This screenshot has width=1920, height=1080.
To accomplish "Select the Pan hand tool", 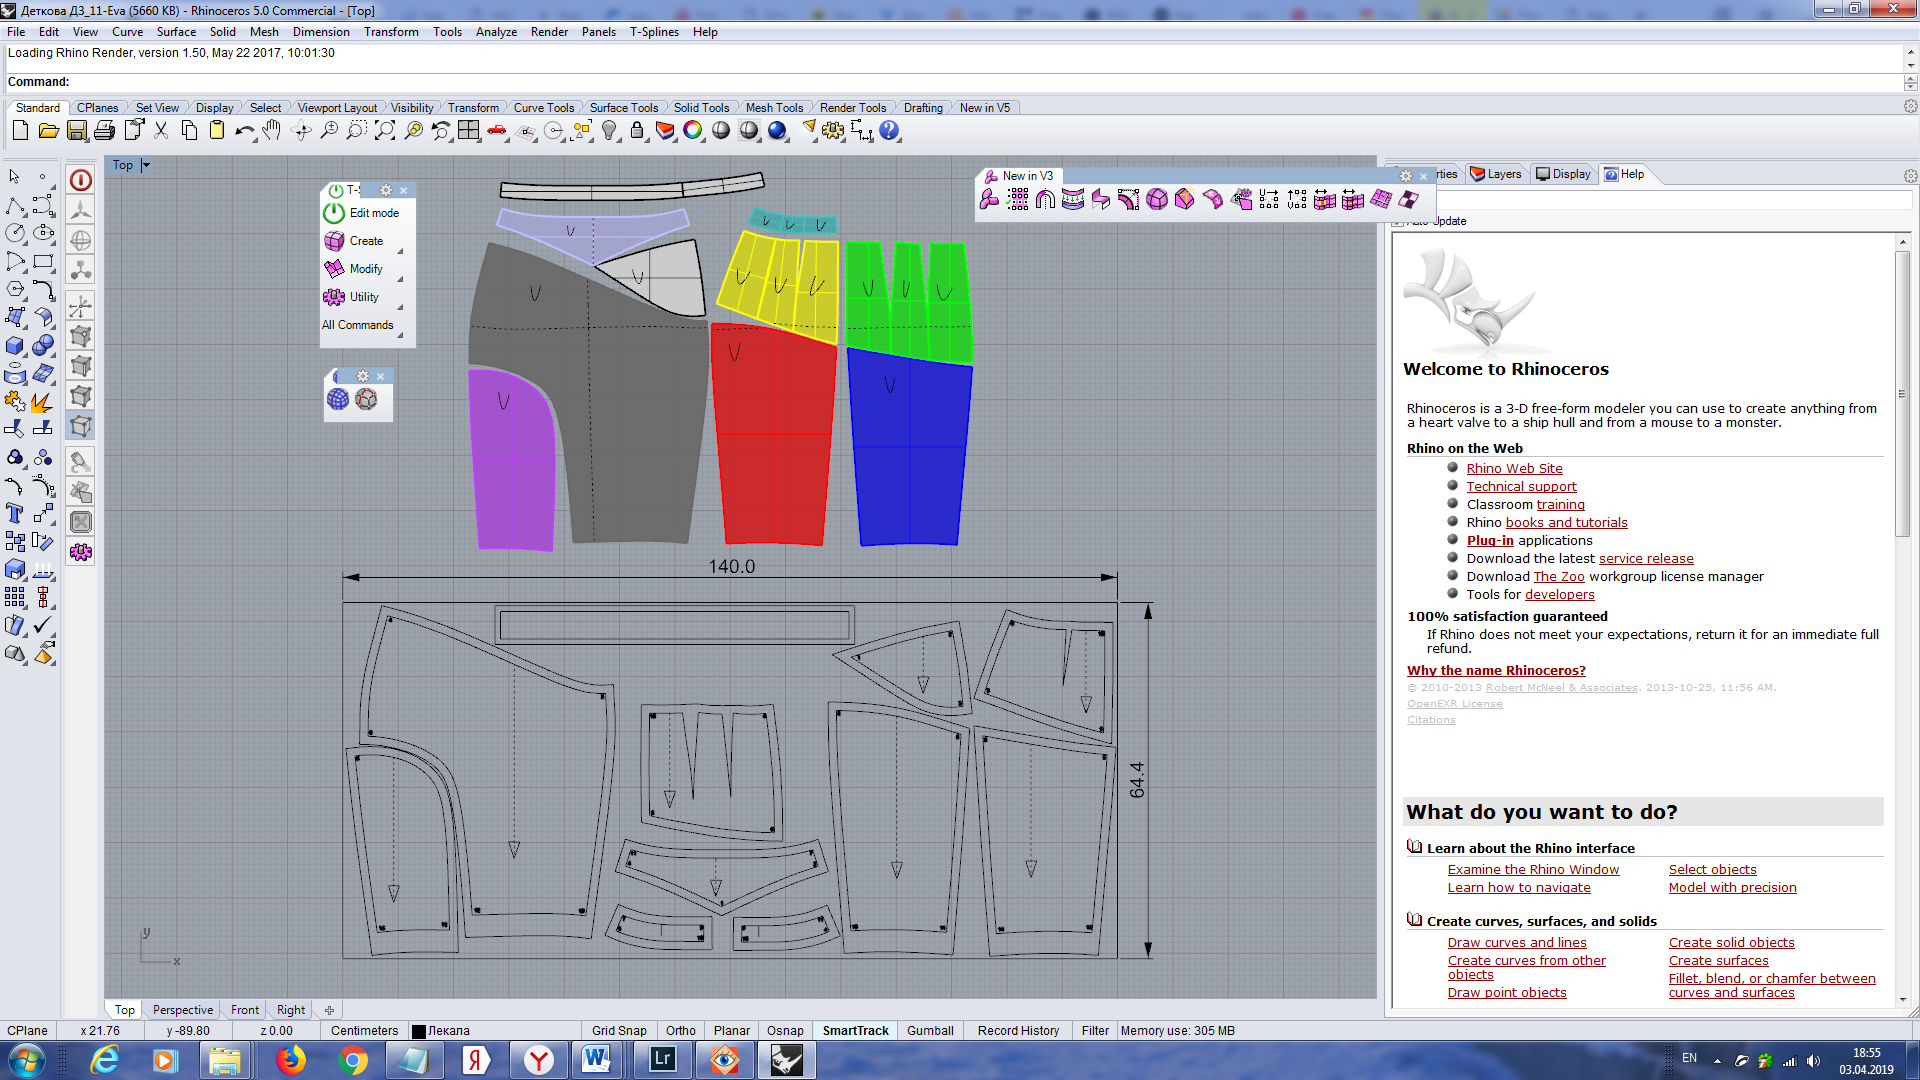I will (273, 131).
